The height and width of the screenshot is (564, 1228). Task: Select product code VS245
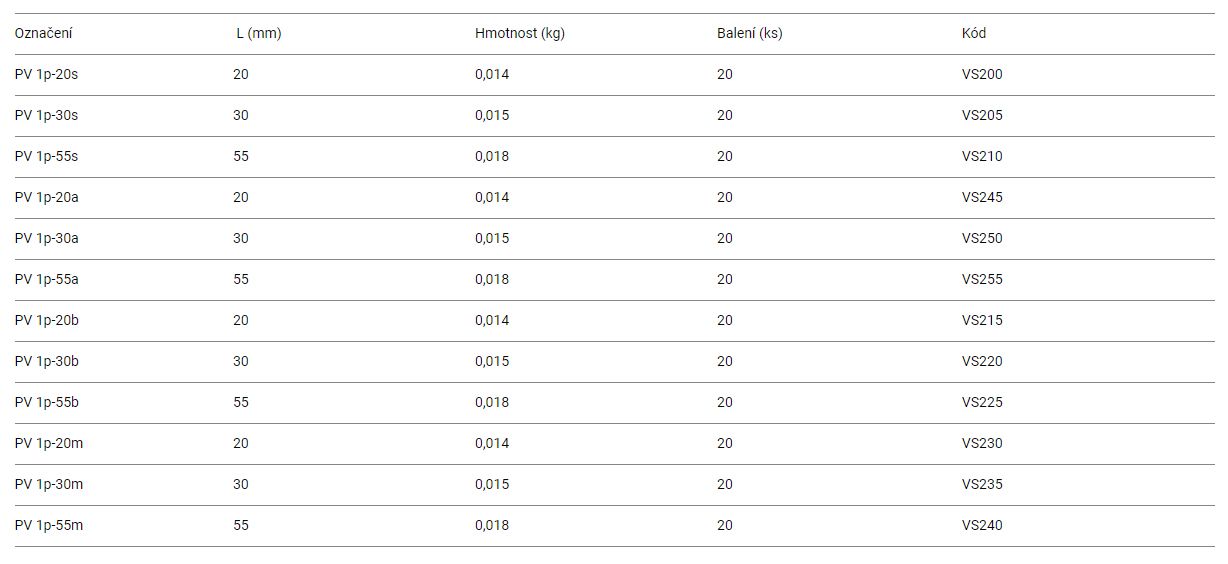coord(982,197)
